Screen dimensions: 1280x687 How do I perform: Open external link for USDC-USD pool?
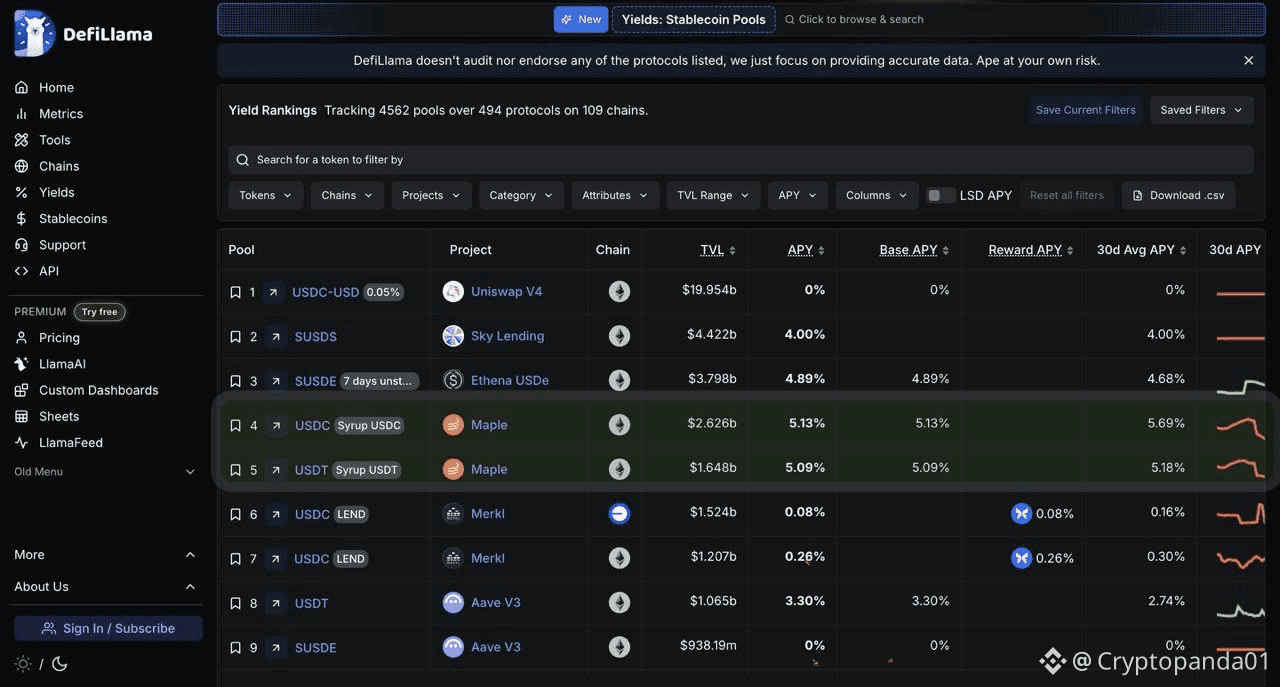pos(273,292)
